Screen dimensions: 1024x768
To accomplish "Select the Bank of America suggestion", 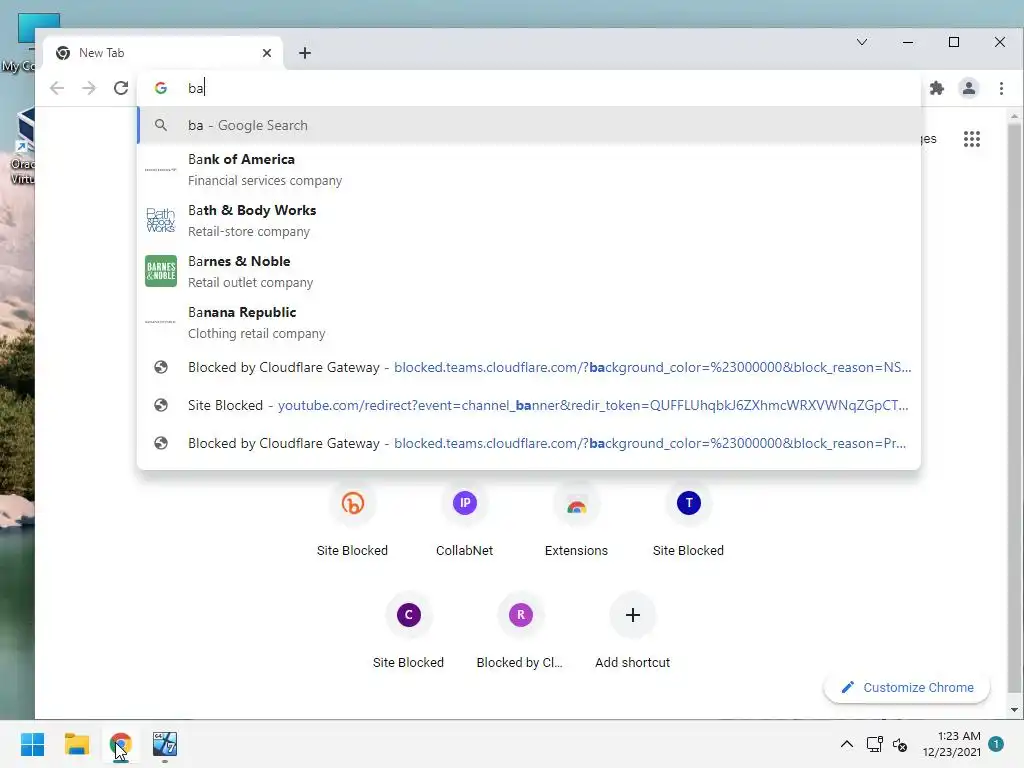I will pos(529,170).
